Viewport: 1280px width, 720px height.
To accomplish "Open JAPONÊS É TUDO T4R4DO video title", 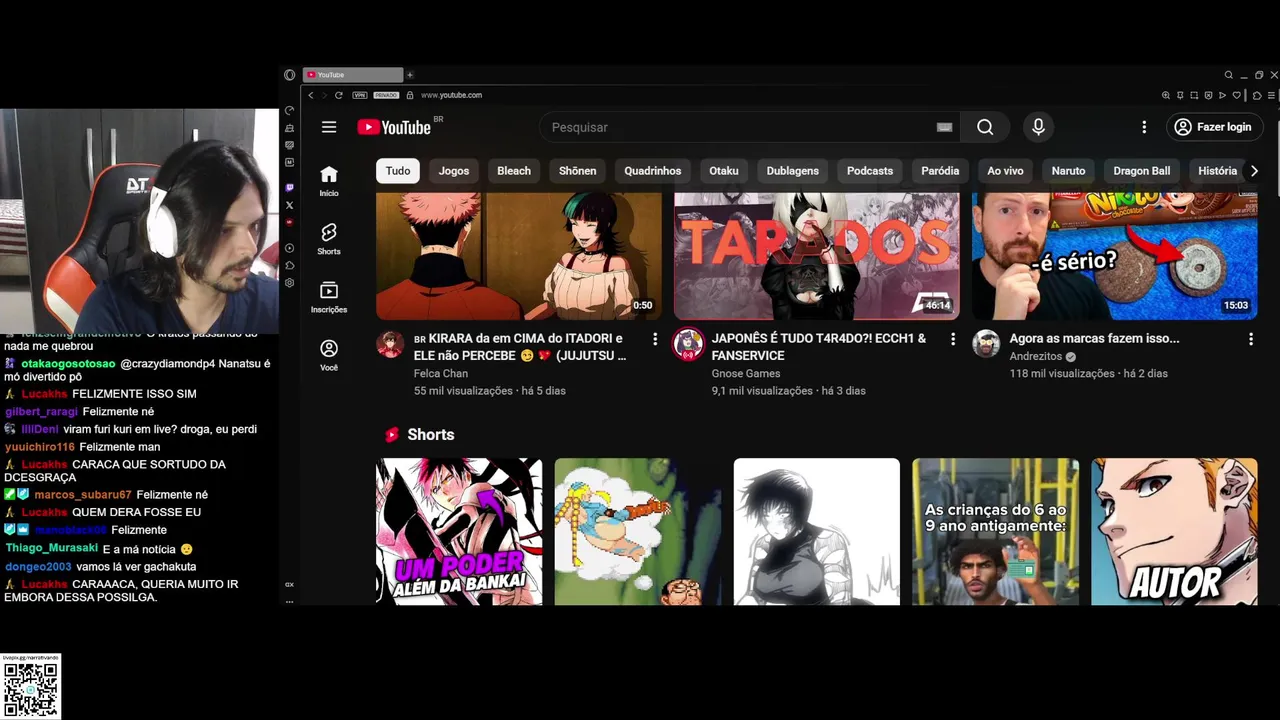I will 819,347.
